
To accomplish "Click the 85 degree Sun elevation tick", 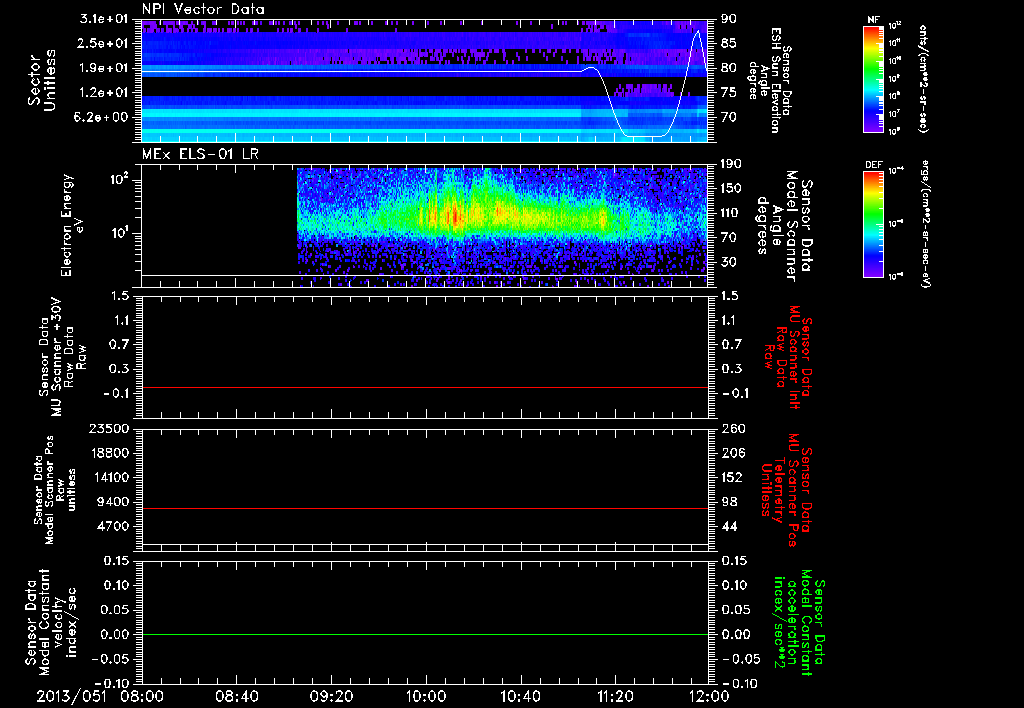I will [729, 43].
